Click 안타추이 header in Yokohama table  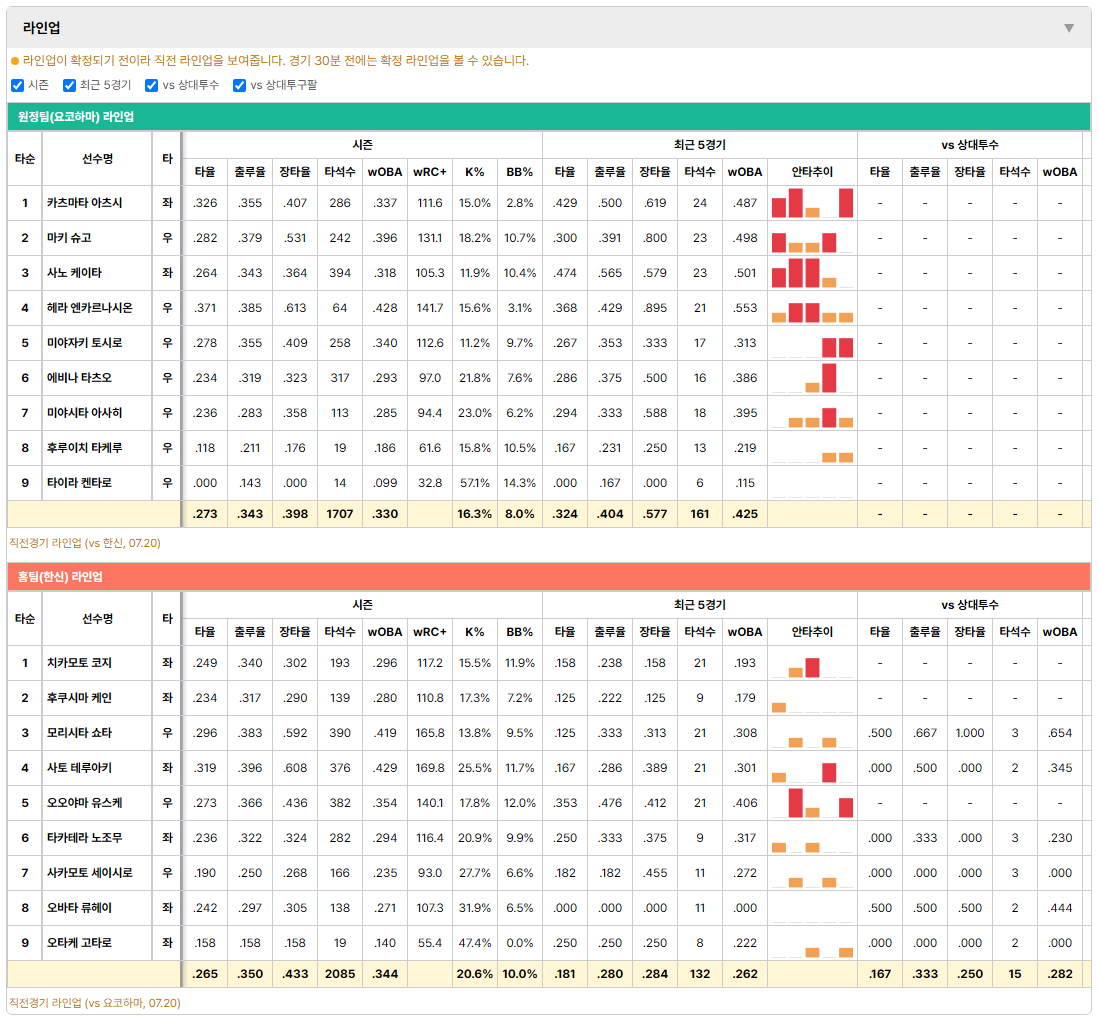(812, 172)
